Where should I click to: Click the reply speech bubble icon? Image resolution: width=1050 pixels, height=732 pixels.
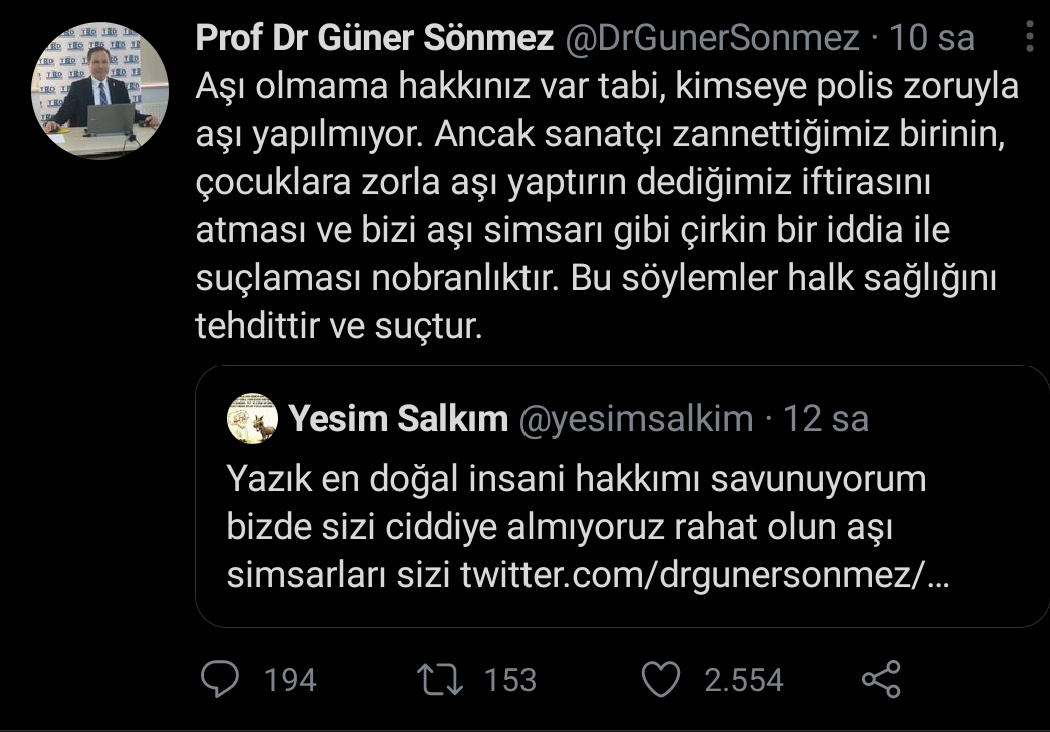pos(217,680)
